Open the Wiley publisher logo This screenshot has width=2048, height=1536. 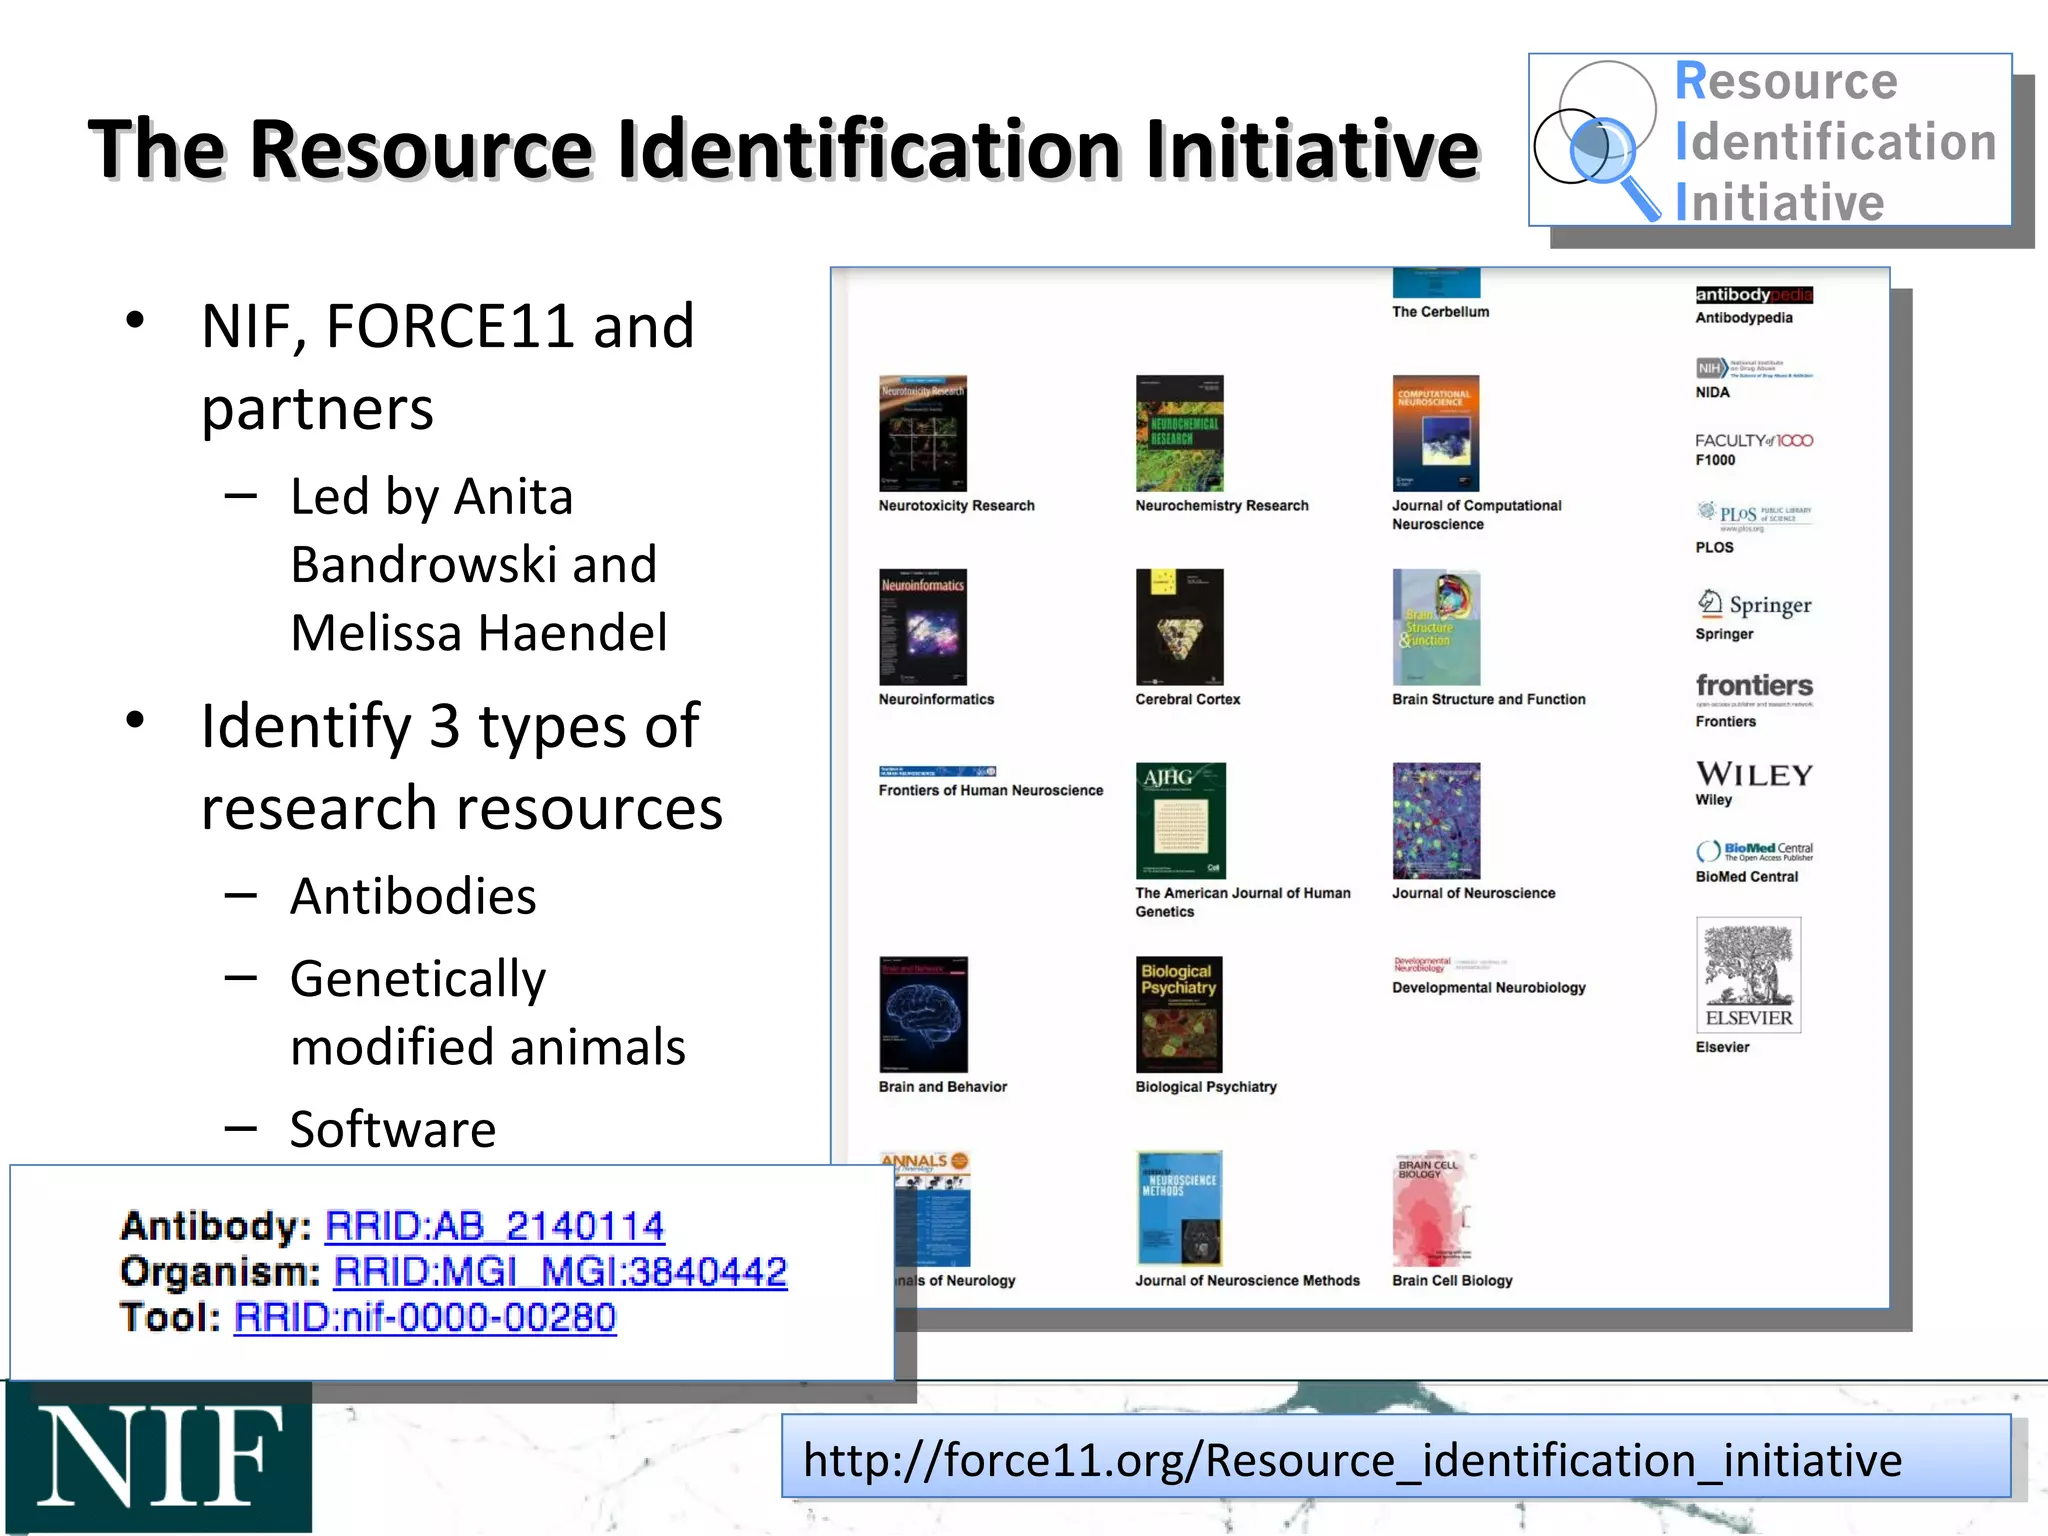(x=1754, y=774)
